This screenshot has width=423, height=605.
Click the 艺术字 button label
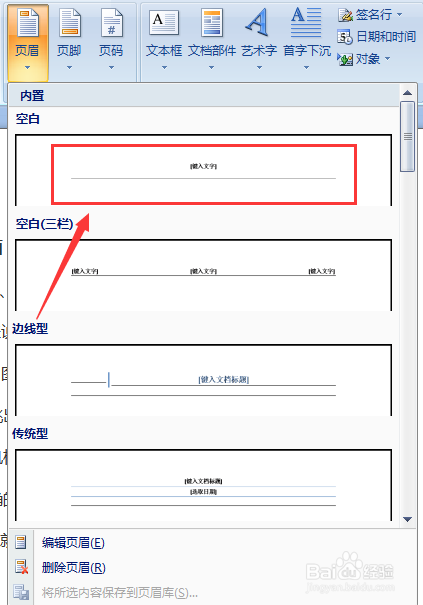pos(259,51)
